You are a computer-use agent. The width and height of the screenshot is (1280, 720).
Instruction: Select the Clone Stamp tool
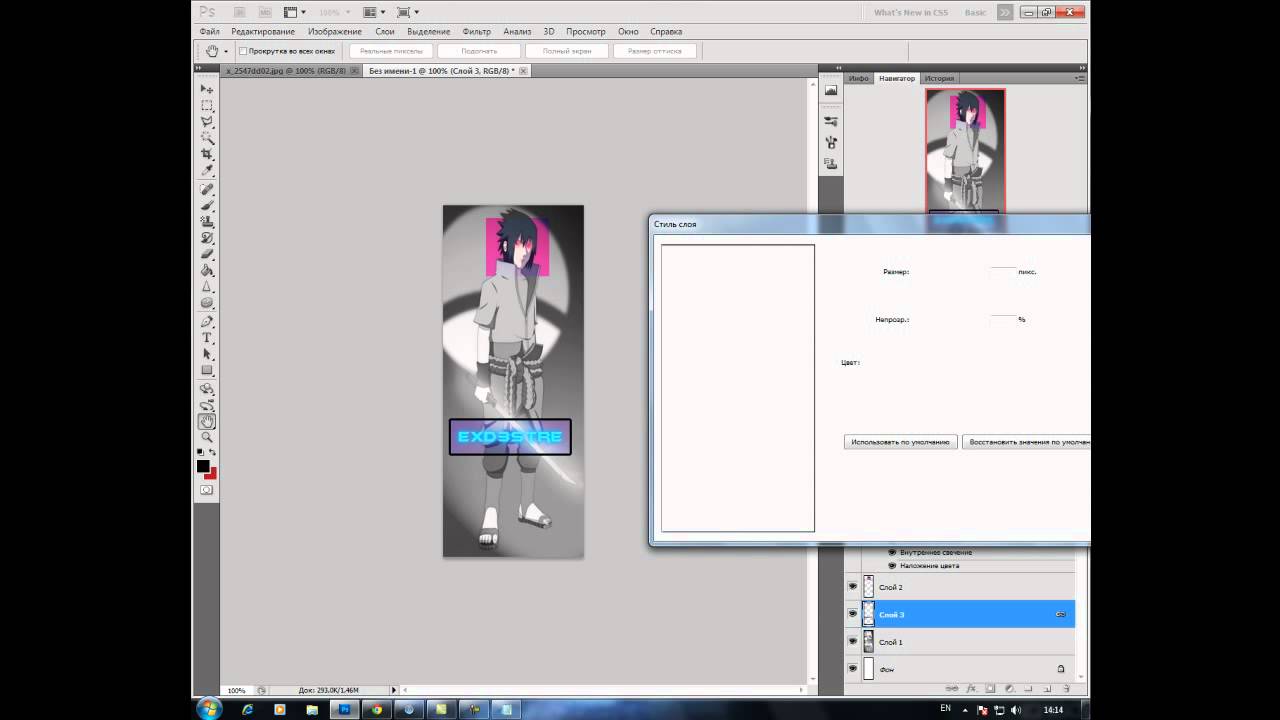[207, 221]
